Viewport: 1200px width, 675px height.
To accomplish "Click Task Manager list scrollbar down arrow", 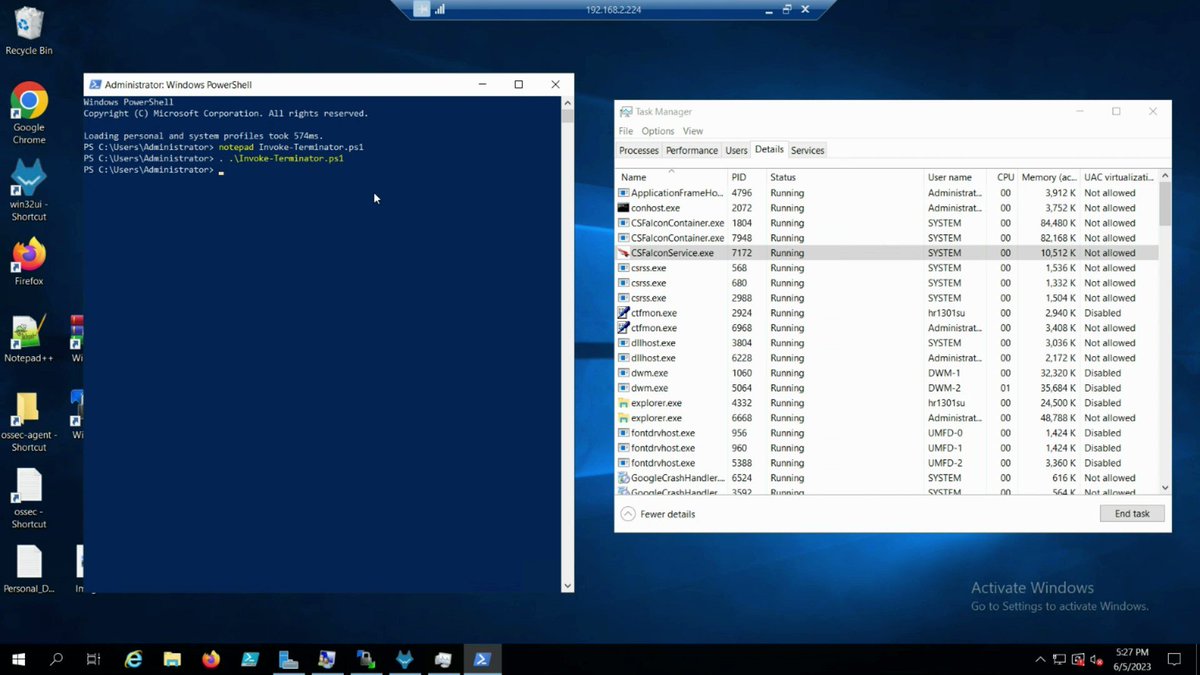I will pyautogui.click(x=1165, y=487).
